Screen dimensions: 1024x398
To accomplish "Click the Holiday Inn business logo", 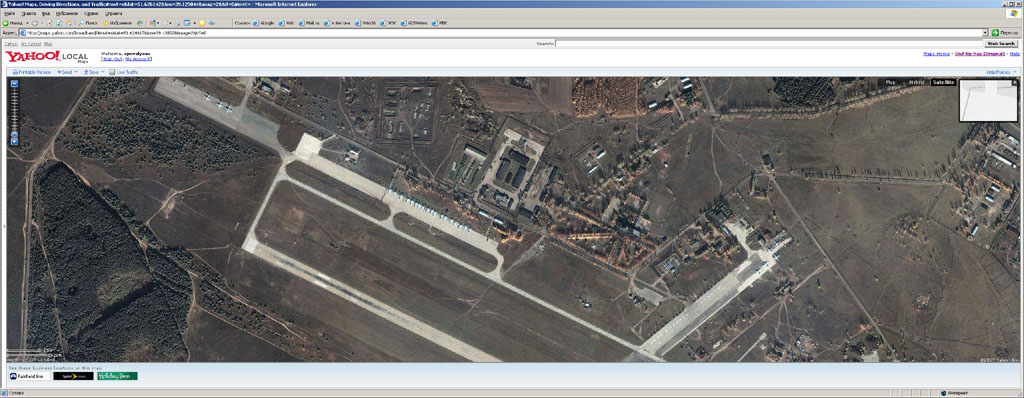I will (118, 376).
